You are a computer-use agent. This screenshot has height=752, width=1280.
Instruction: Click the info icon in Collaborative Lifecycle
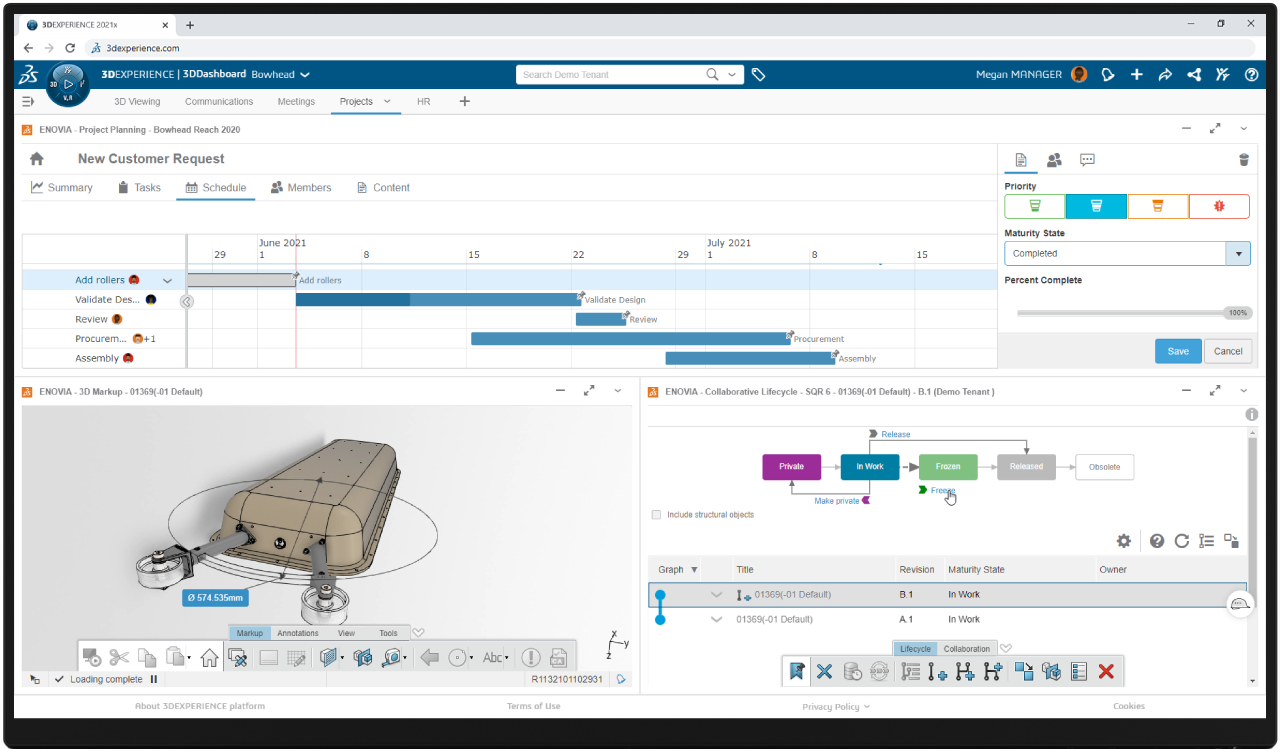tap(1251, 414)
